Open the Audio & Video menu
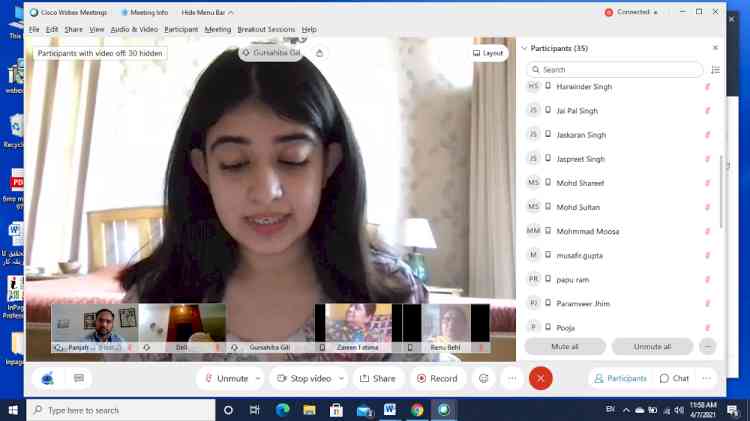The width and height of the screenshot is (750, 421). click(x=134, y=29)
